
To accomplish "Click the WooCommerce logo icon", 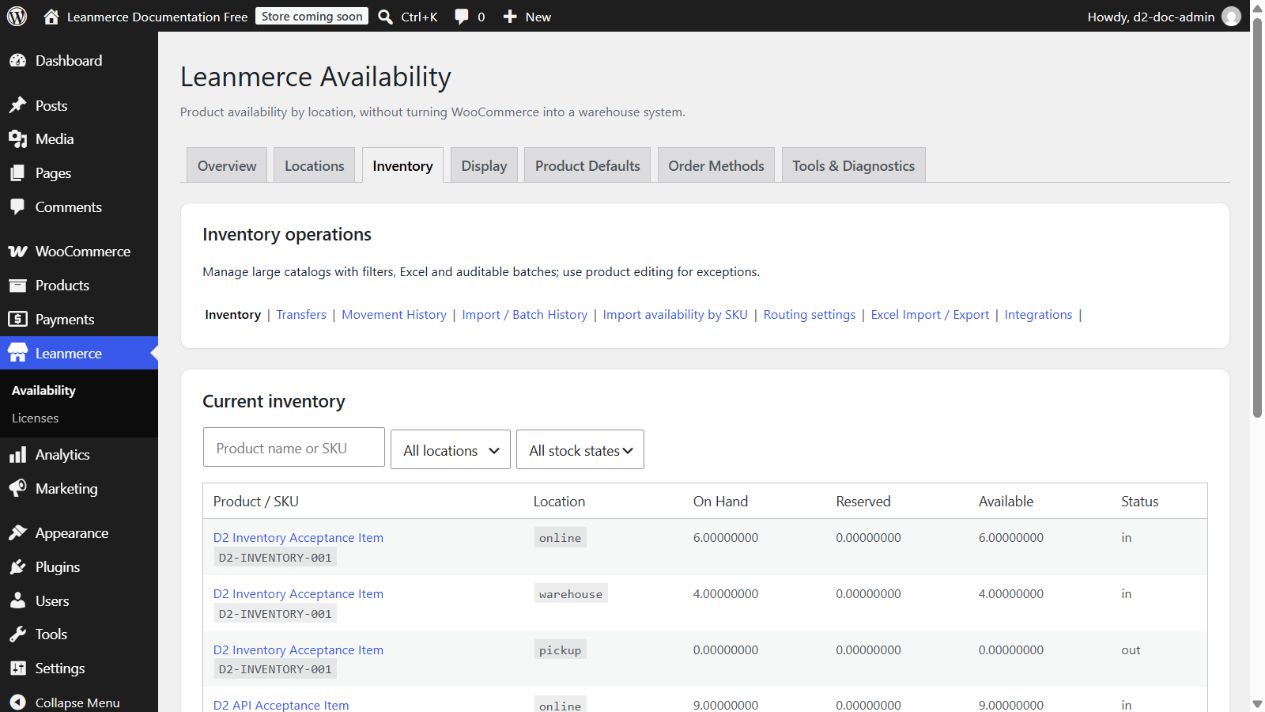I will pyautogui.click(x=17, y=251).
